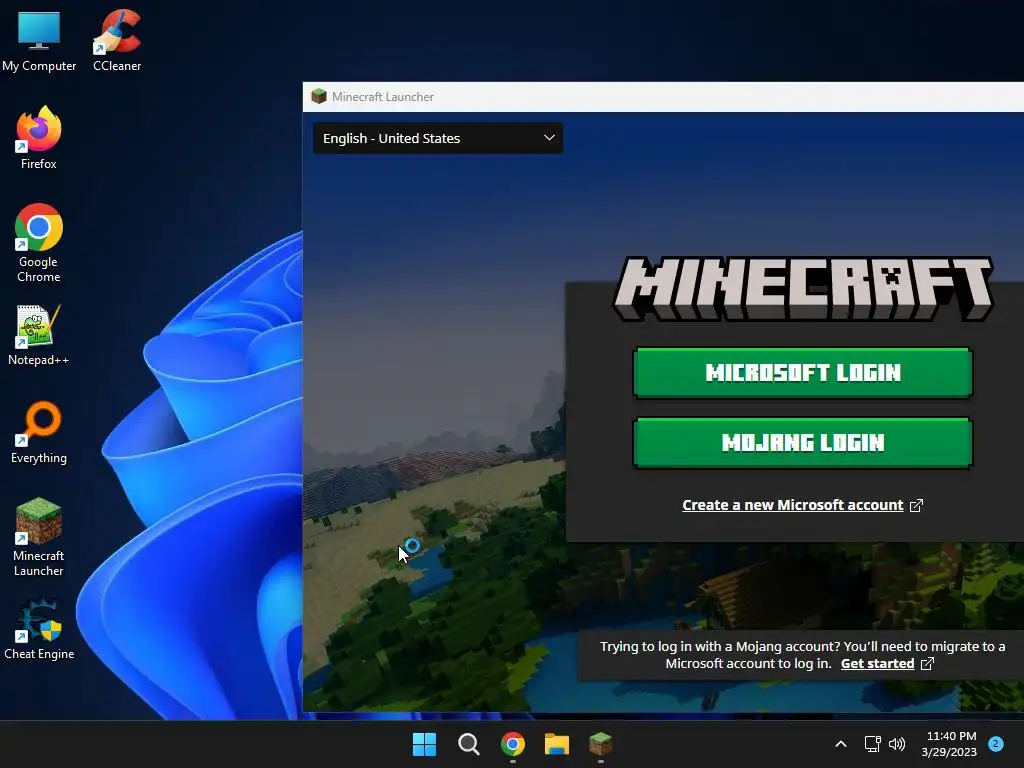Open the English - United States language dropdown
Screen dimensions: 1024x768
(438, 138)
